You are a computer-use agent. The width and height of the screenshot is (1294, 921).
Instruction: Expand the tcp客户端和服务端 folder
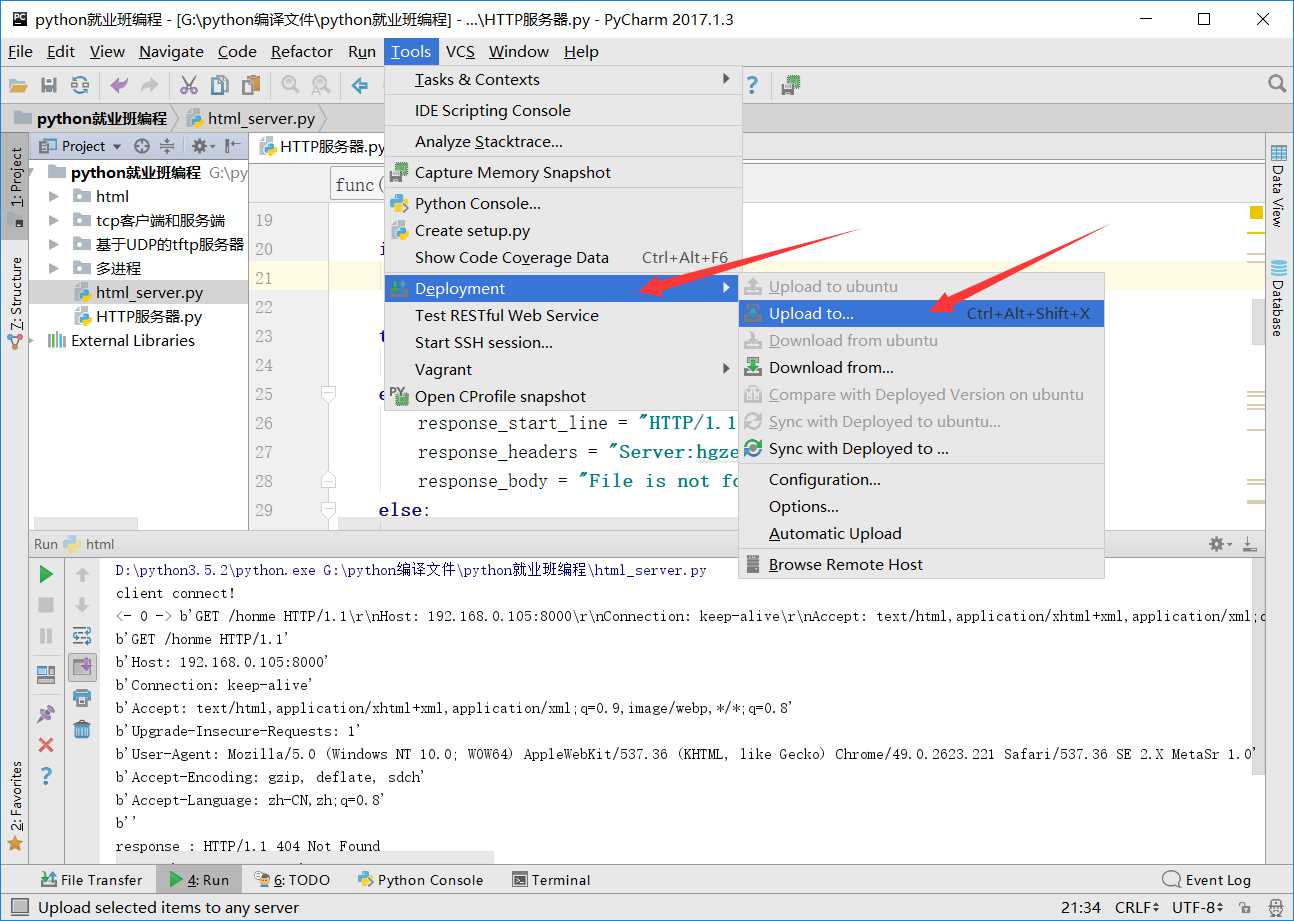point(54,220)
